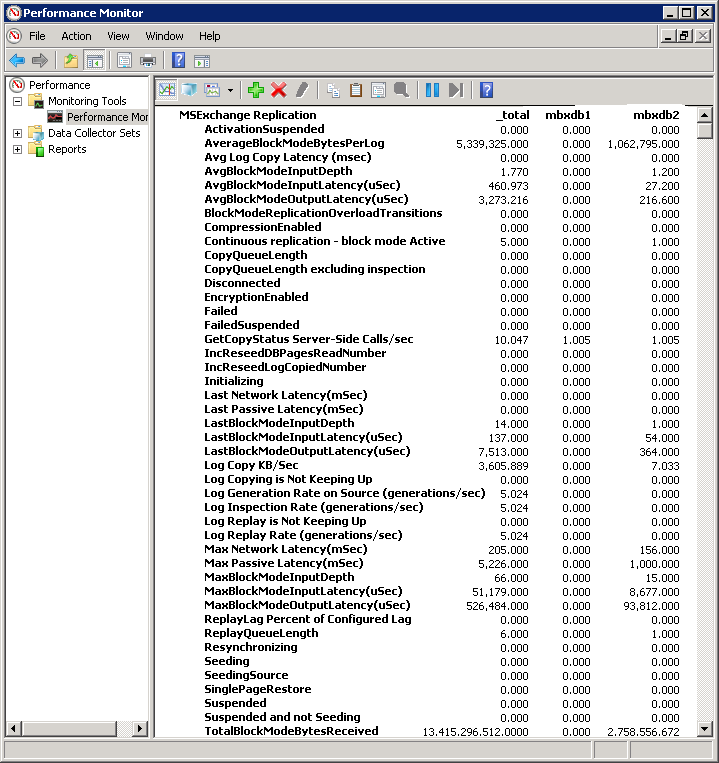This screenshot has width=719, height=763.
Task: Select the FailedSuspended counter label
Action: point(252,326)
